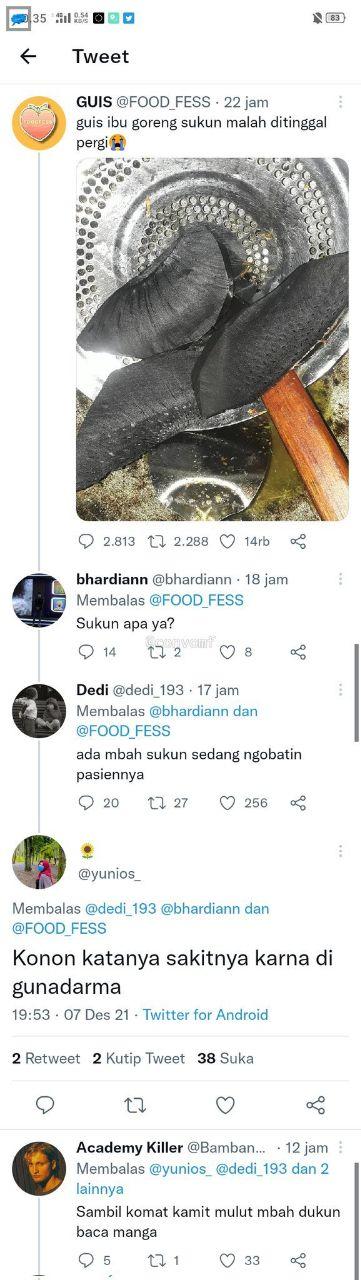Tap the heart under the yunios_ main tweet

(x=226, y=1105)
